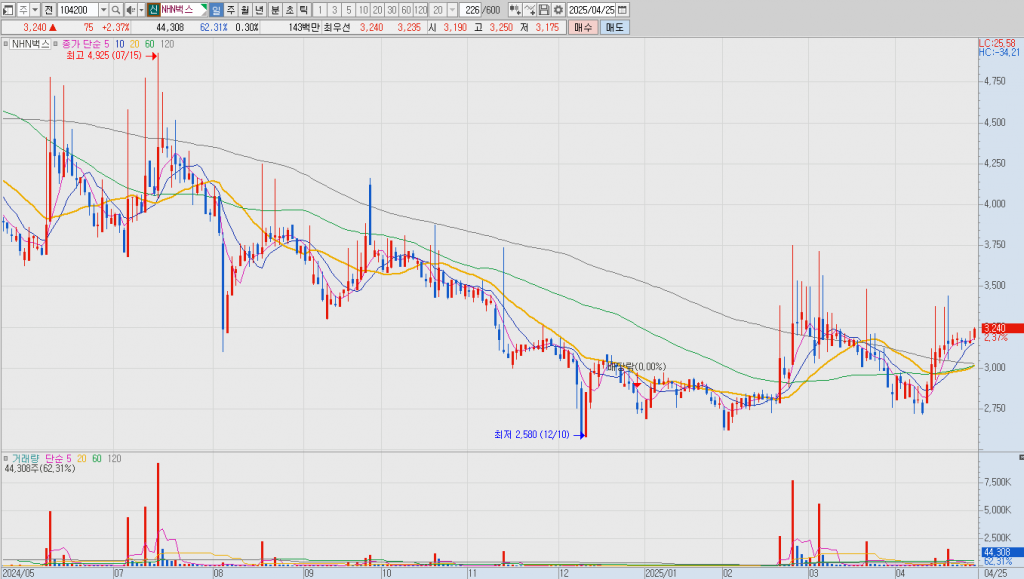Click the green 60 moving average legend label
Viewport: 1024px width, 579px height.
[149, 44]
